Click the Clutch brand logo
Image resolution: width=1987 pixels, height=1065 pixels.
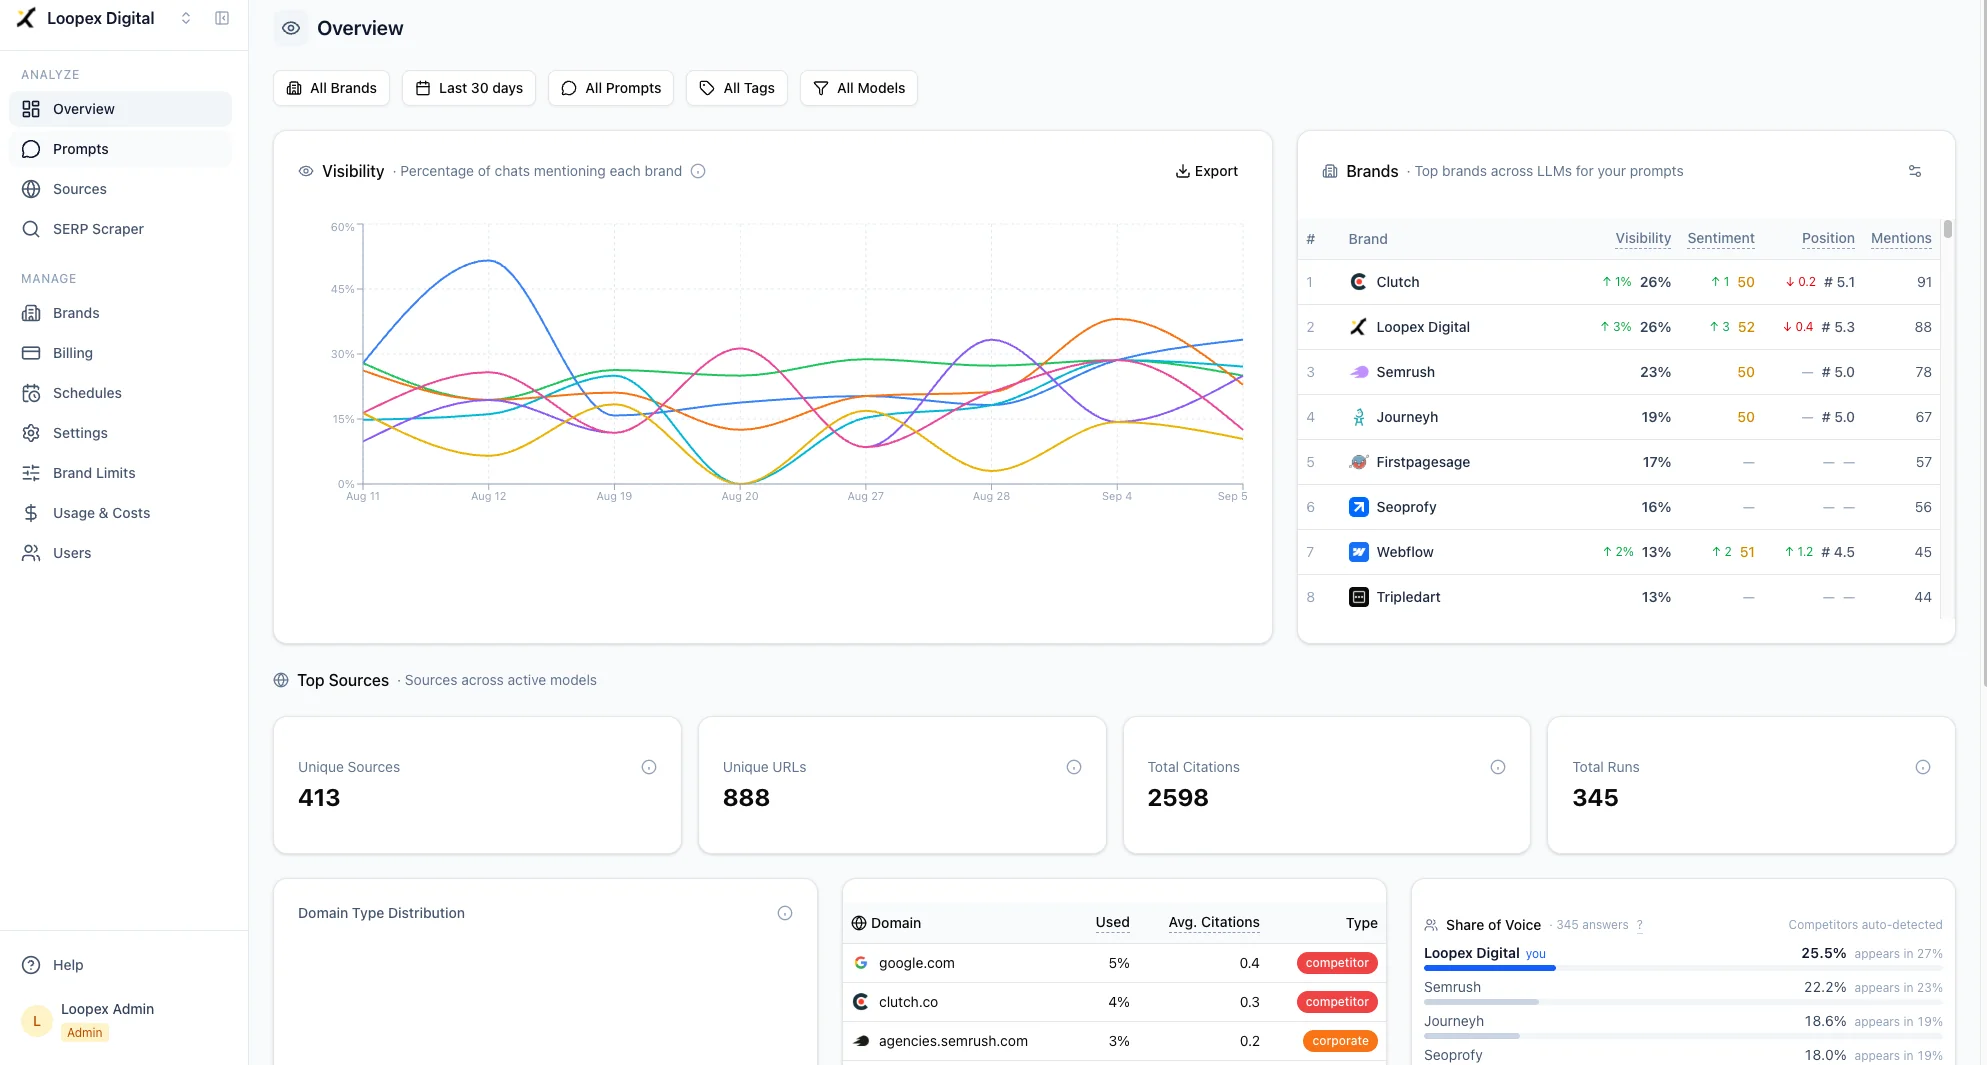pyautogui.click(x=1358, y=282)
